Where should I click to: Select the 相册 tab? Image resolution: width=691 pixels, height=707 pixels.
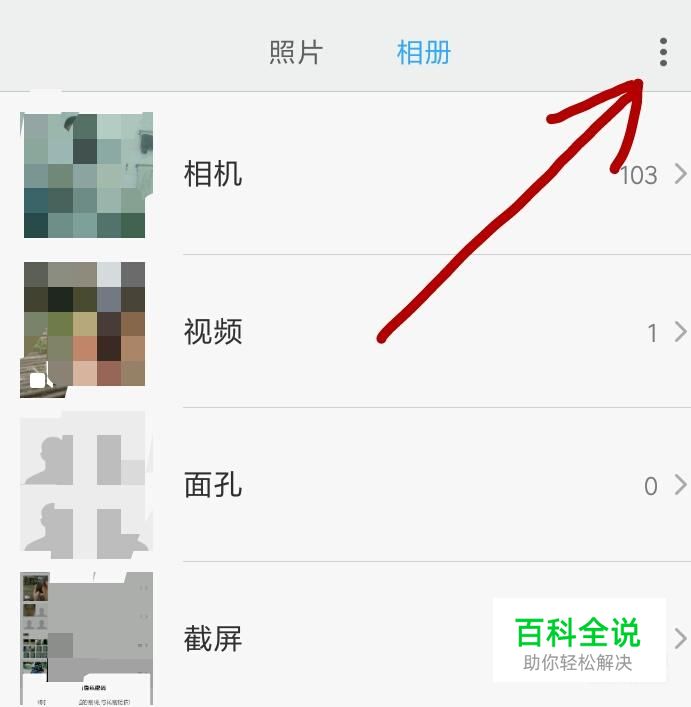pos(423,52)
